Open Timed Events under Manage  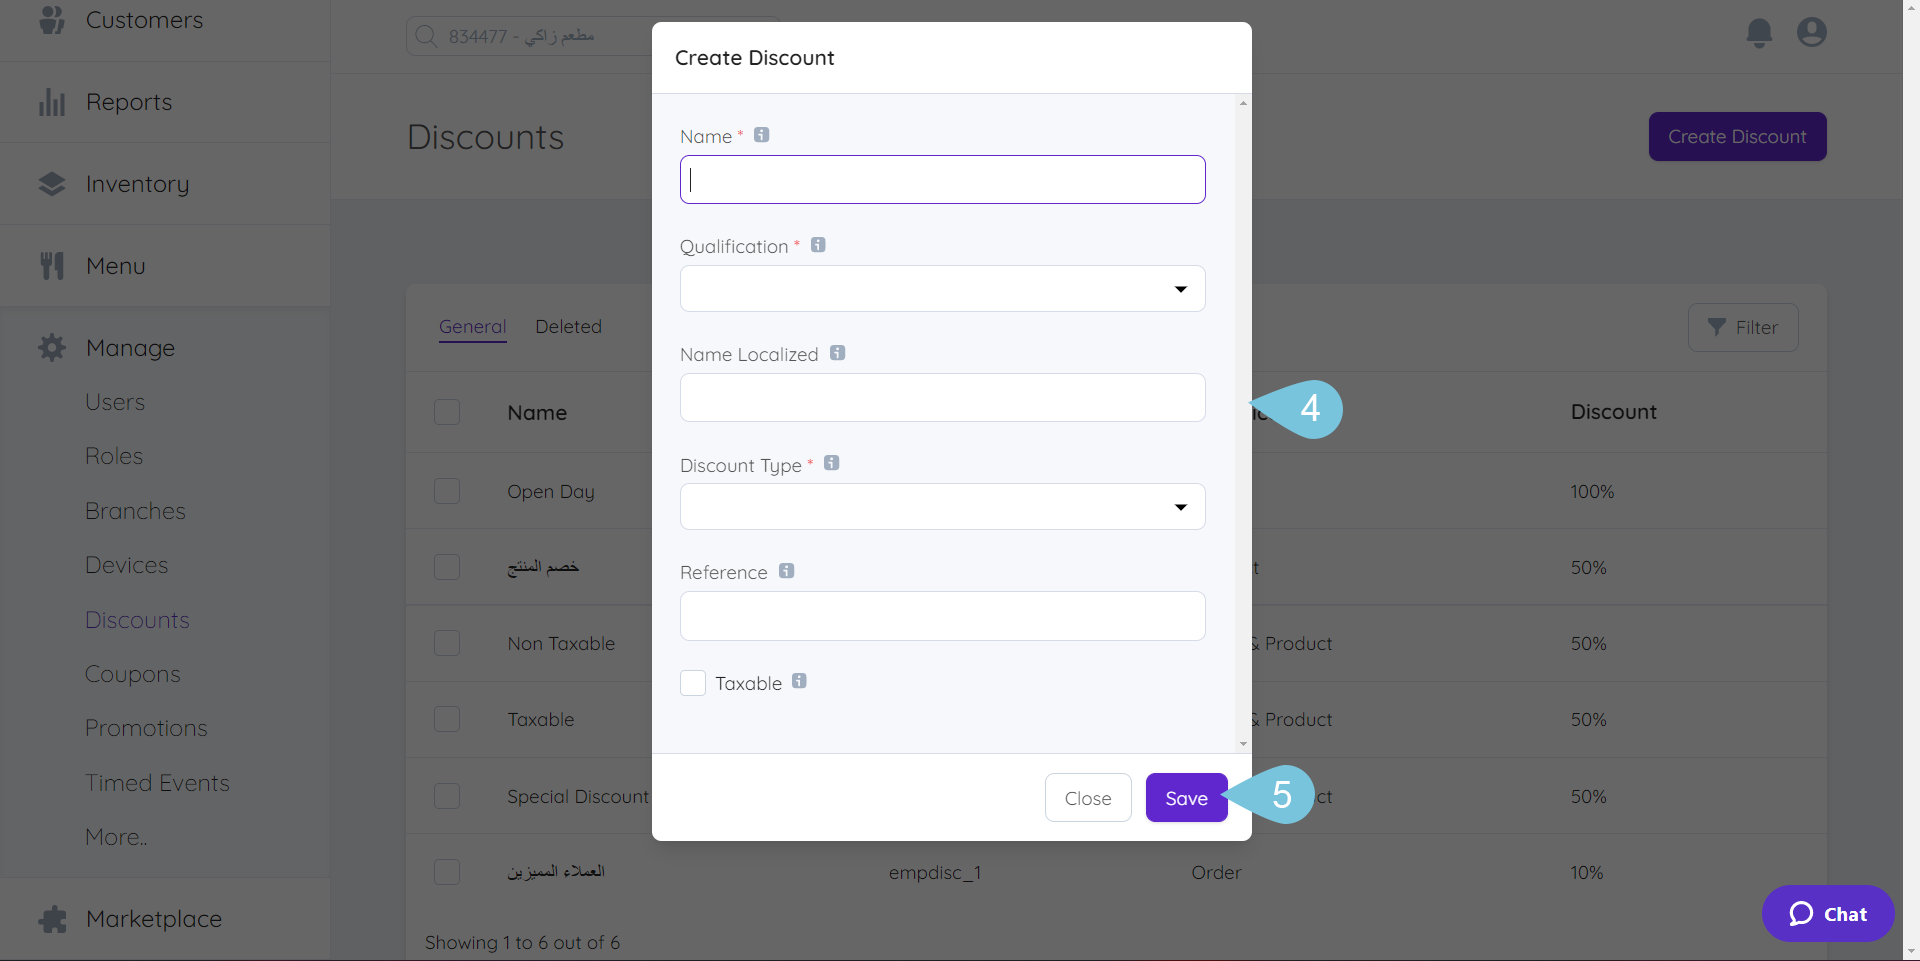(x=157, y=783)
